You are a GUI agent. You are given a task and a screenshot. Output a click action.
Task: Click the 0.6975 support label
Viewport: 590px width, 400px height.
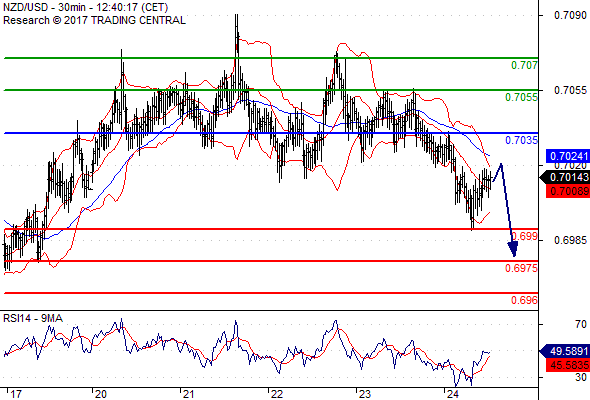point(521,268)
